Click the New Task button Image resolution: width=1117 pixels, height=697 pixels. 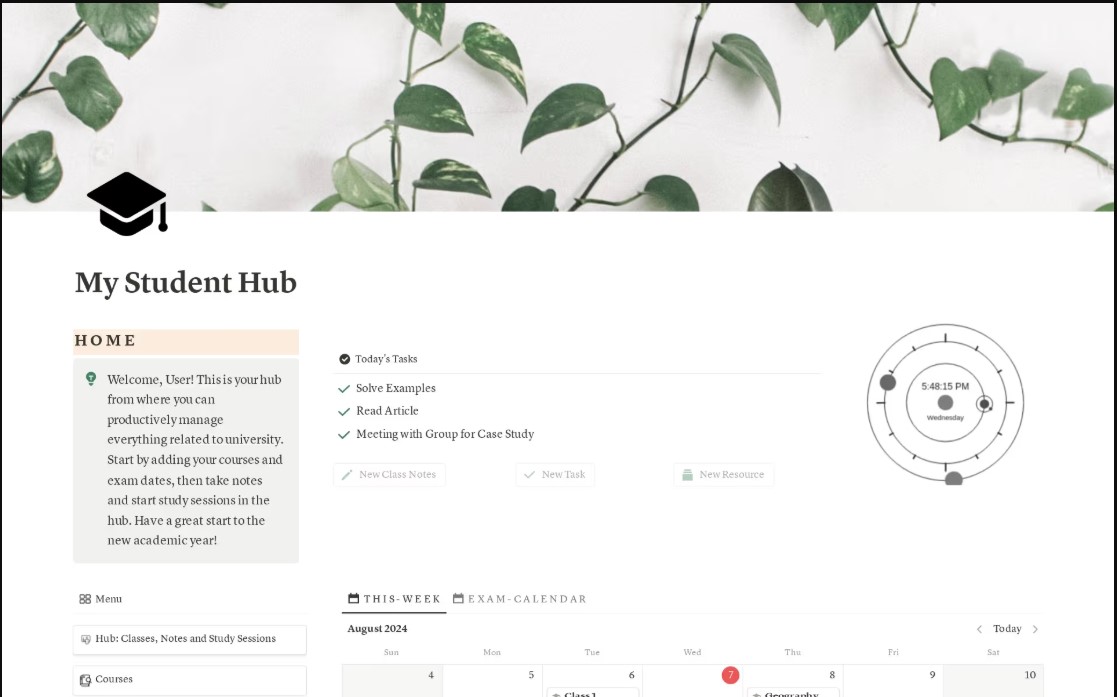[x=555, y=475]
